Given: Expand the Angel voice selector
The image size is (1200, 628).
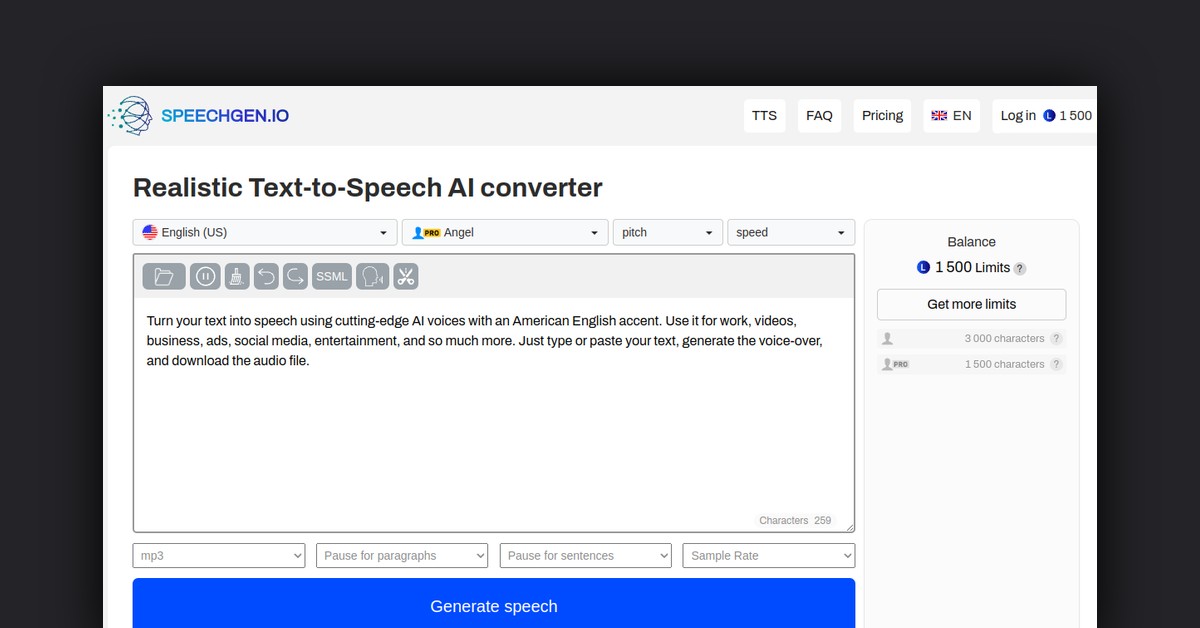Looking at the screenshot, I should click(505, 232).
